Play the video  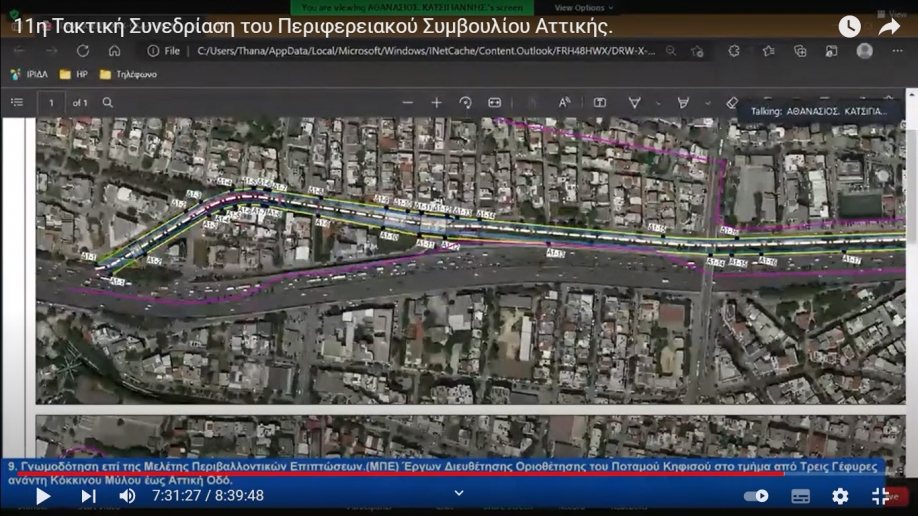tap(43, 496)
